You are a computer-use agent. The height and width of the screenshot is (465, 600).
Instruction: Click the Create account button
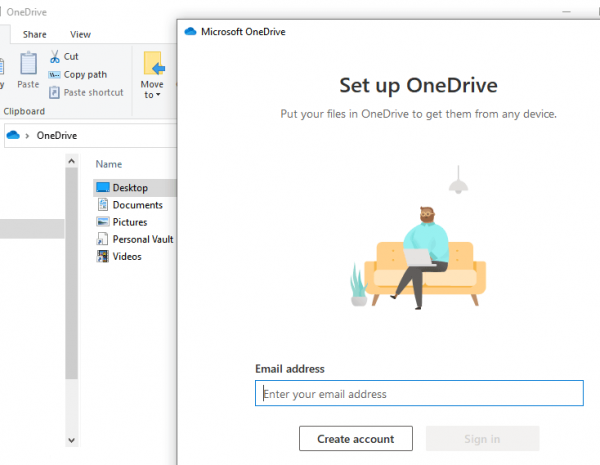[x=355, y=438]
